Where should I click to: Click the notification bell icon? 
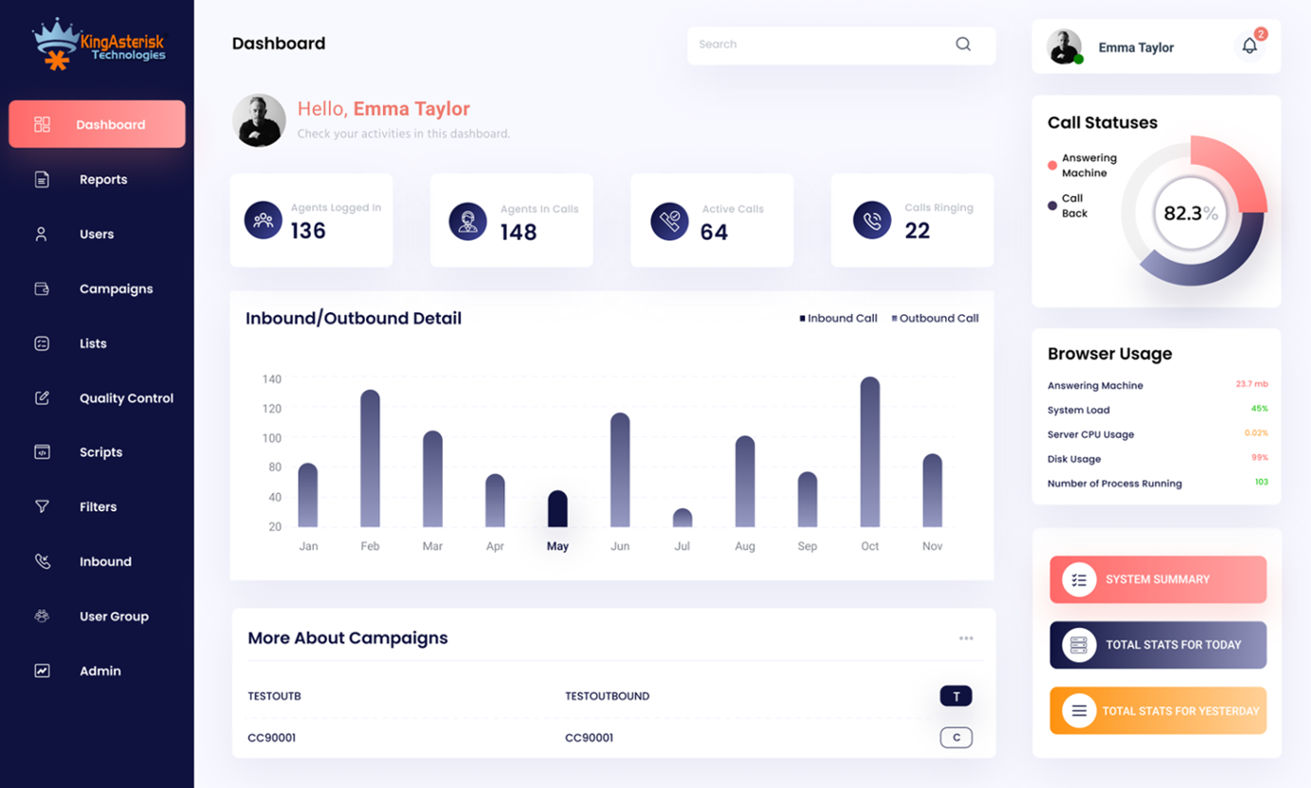pos(1249,46)
